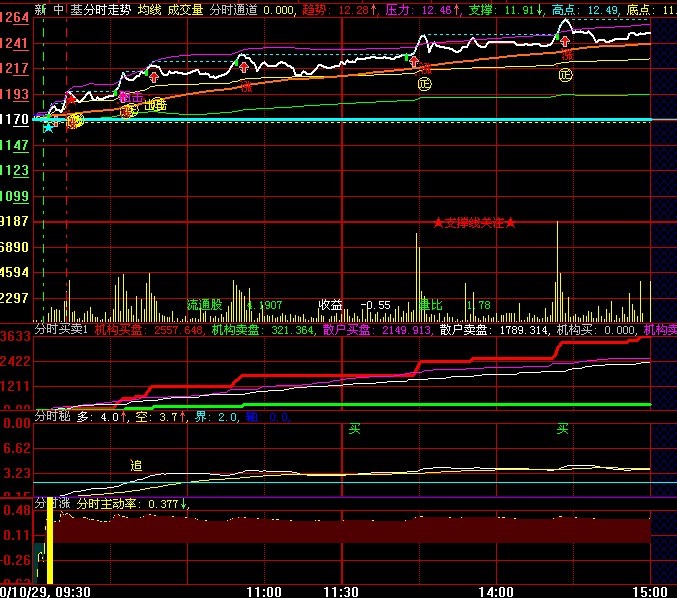Click the 追 signal label in indicator panel
Screen dimensions: 677x598
pos(136,465)
